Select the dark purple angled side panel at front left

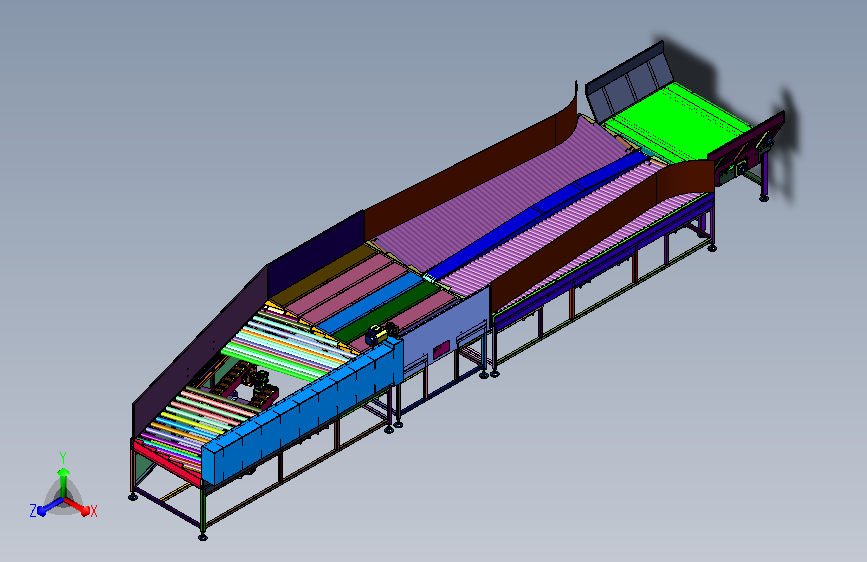(200, 351)
